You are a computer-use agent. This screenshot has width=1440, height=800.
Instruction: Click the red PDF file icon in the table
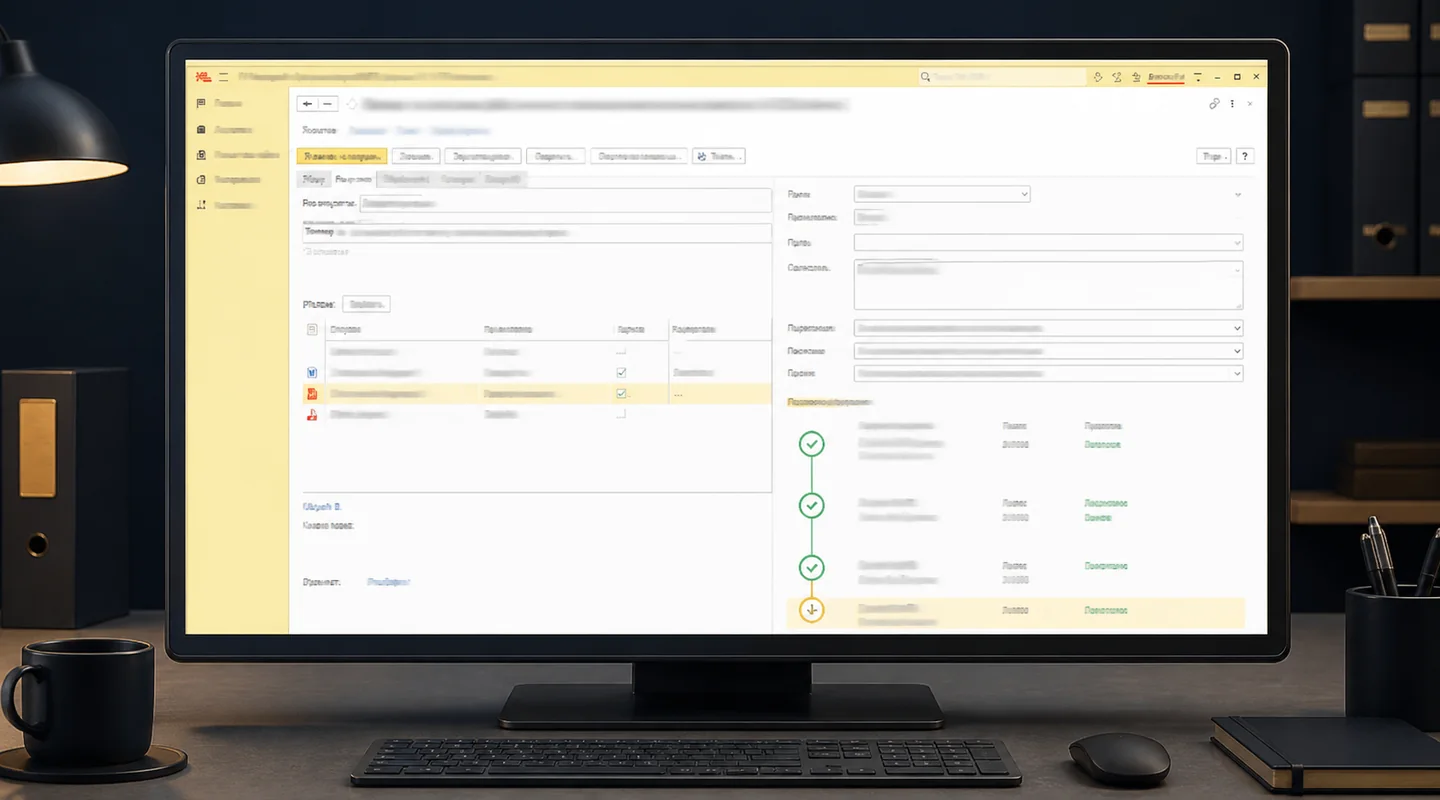pyautogui.click(x=312, y=414)
